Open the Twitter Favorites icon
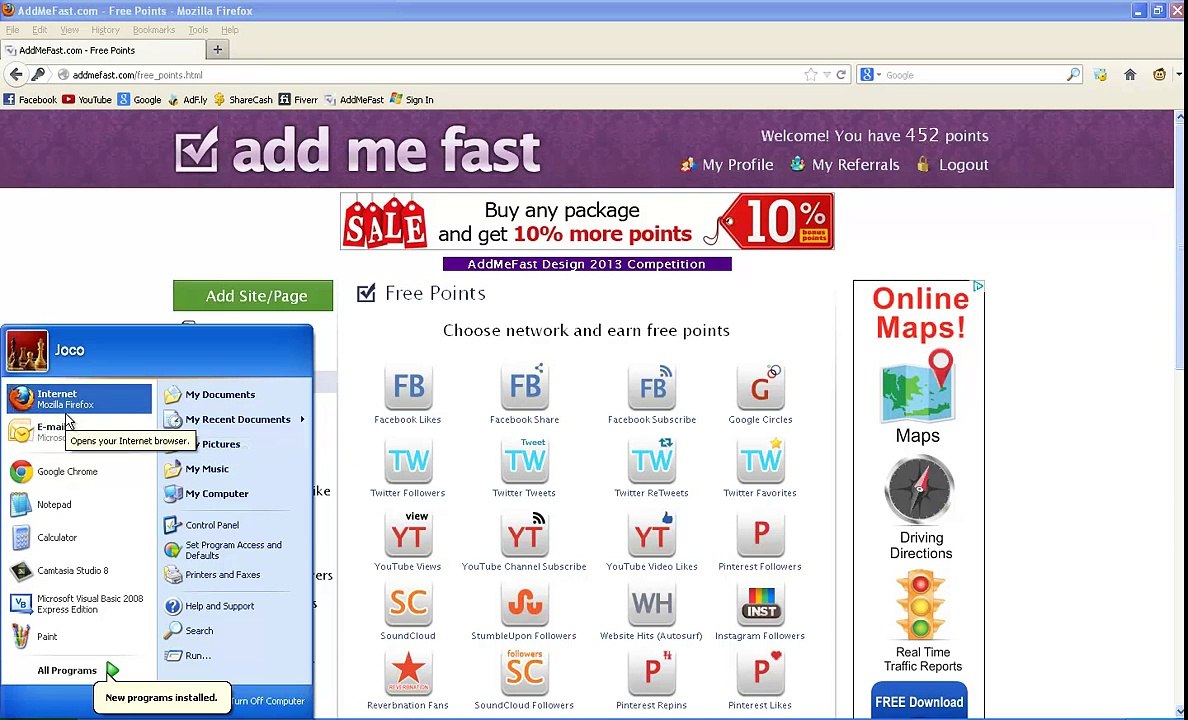This screenshot has width=1188, height=720. pos(760,460)
